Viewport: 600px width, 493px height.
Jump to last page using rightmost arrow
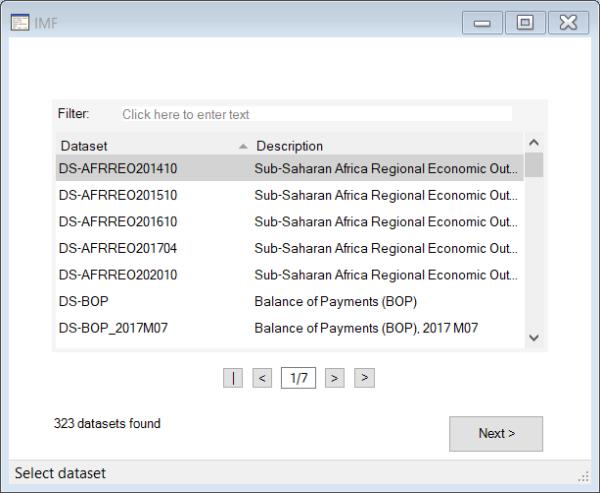[x=365, y=377]
